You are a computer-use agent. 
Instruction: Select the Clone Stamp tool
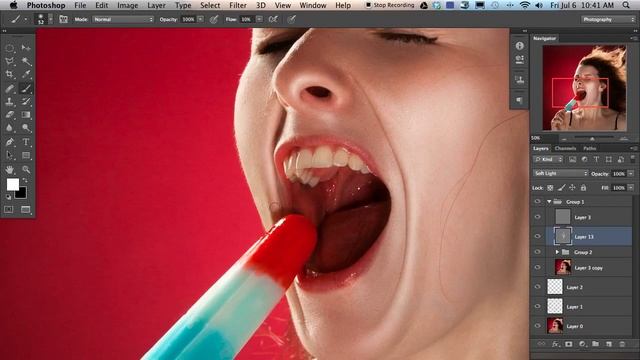[x=9, y=102]
